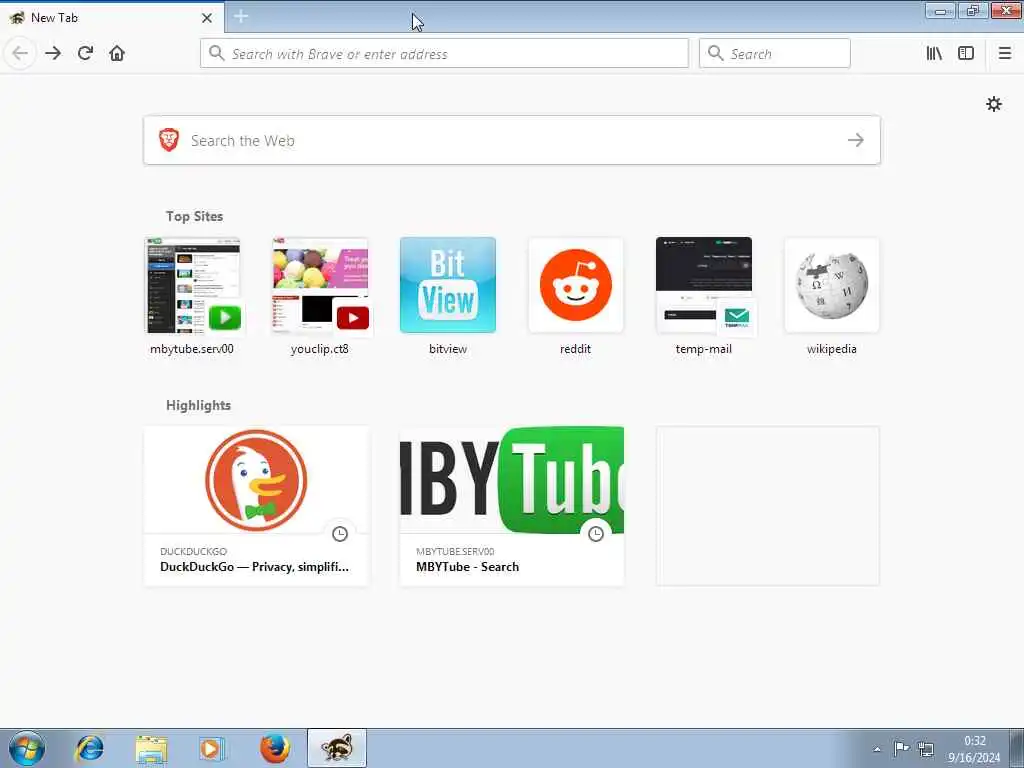The height and width of the screenshot is (768, 1024).
Task: Open the reddit top site tile
Action: 575,285
